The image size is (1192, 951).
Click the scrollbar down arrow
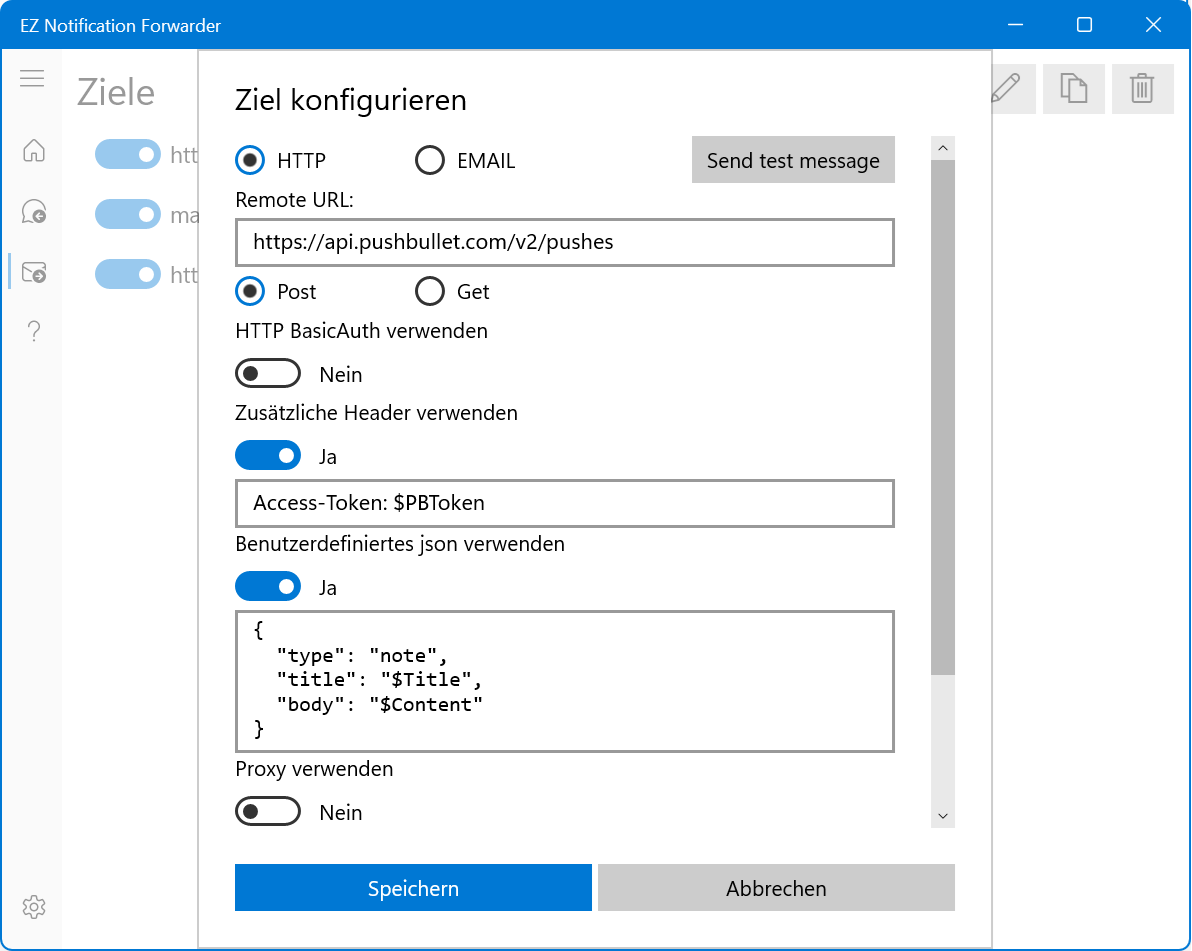[x=942, y=816]
